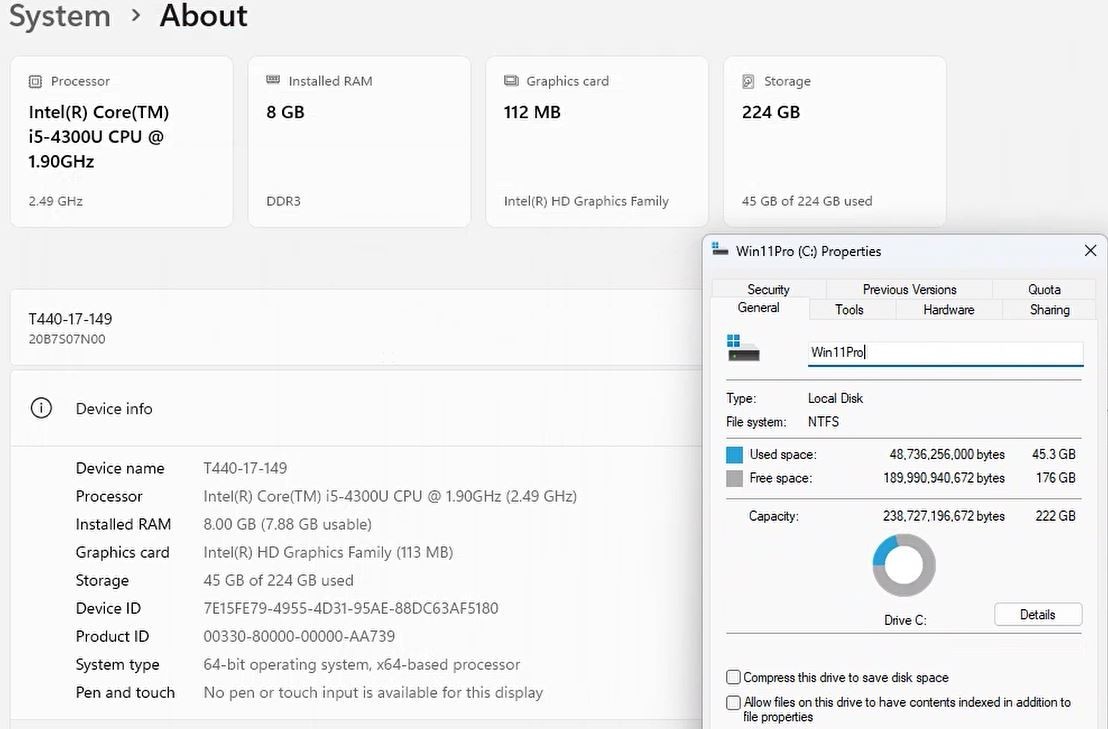
Task: Click drive icon in Properties title bar
Action: [720, 249]
